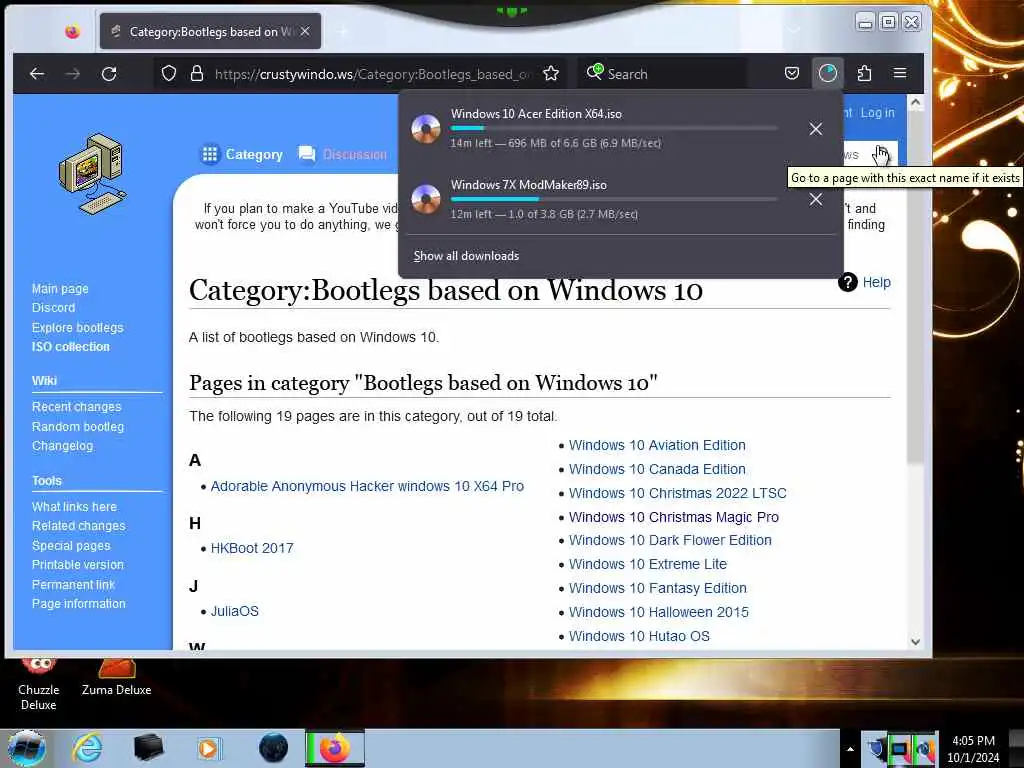Viewport: 1024px width, 768px height.
Task: Click the Log in link
Action: tap(877, 112)
